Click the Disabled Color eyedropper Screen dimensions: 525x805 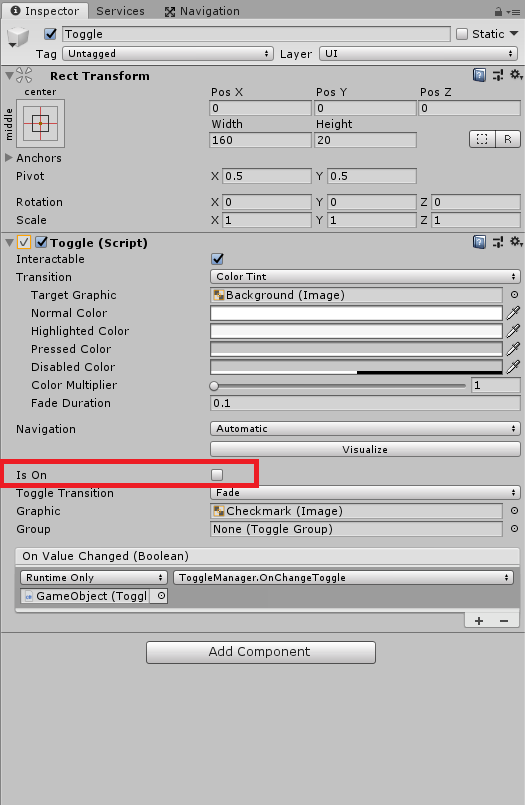[x=513, y=367]
